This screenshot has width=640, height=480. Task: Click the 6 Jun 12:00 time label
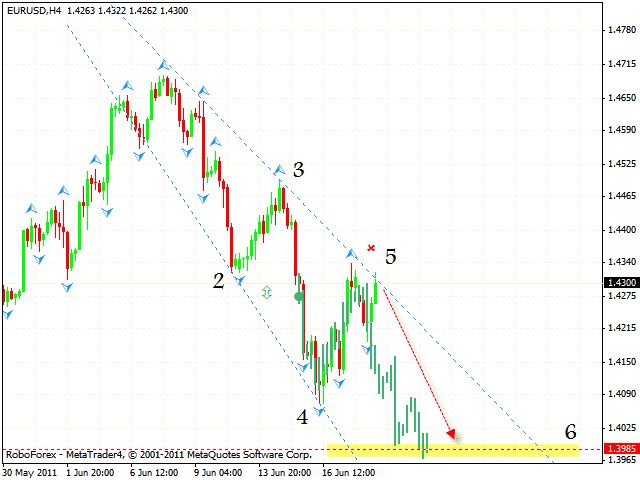pos(154,473)
